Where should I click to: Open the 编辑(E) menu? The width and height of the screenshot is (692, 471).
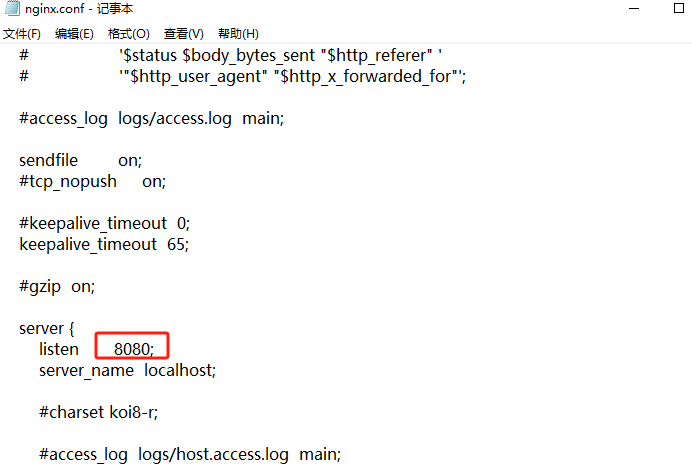click(74, 34)
